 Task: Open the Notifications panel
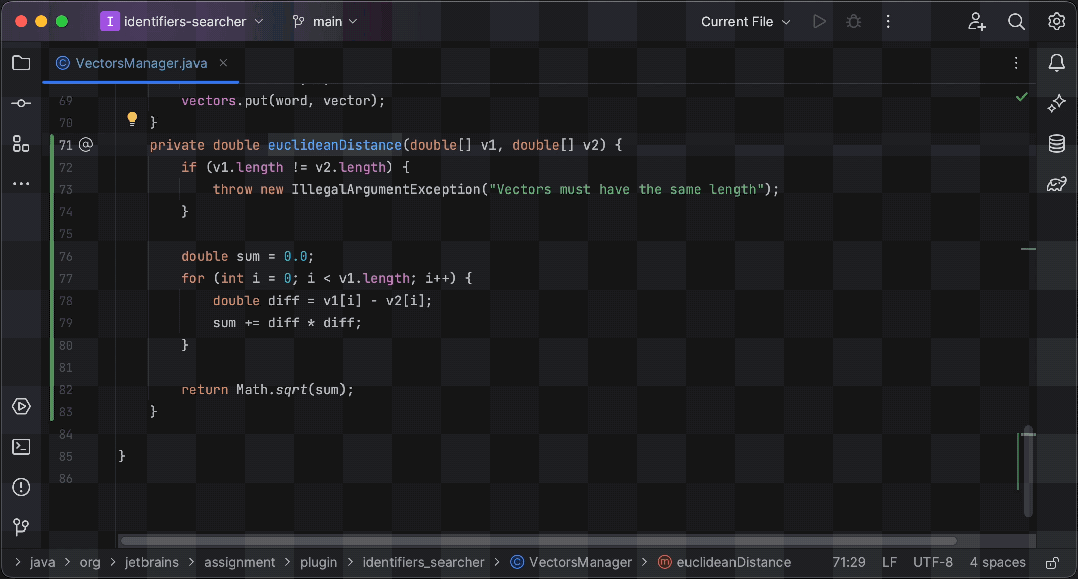coord(1057,62)
